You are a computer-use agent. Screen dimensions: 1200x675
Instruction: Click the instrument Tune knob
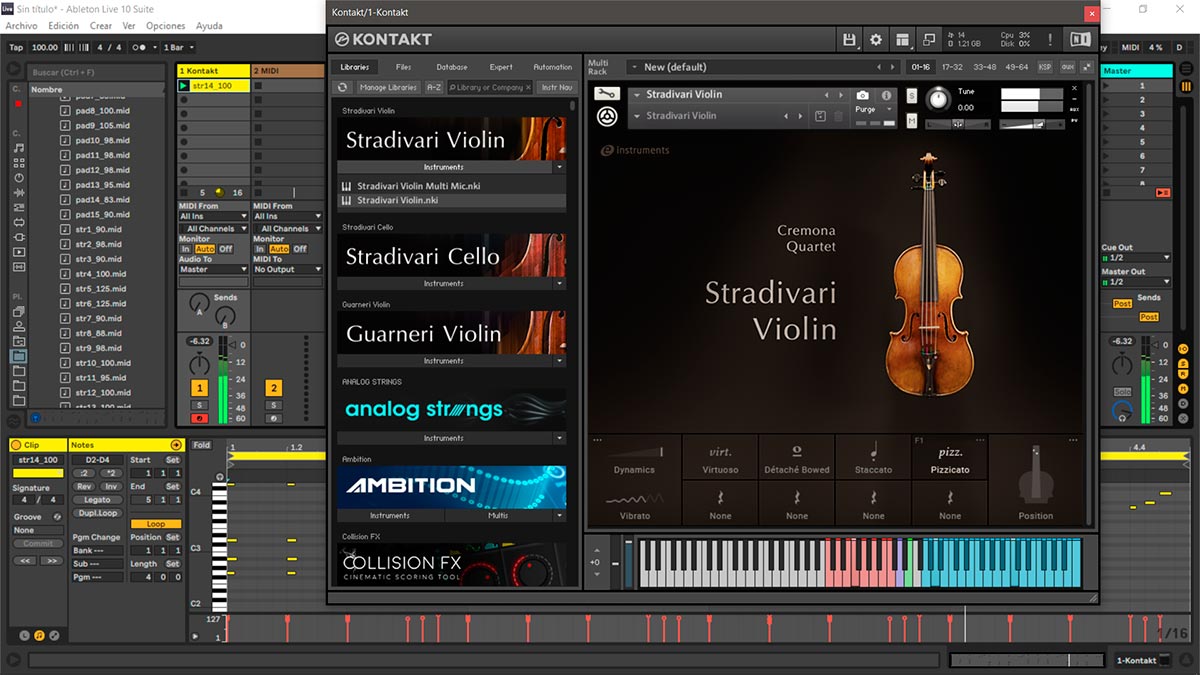(x=938, y=99)
